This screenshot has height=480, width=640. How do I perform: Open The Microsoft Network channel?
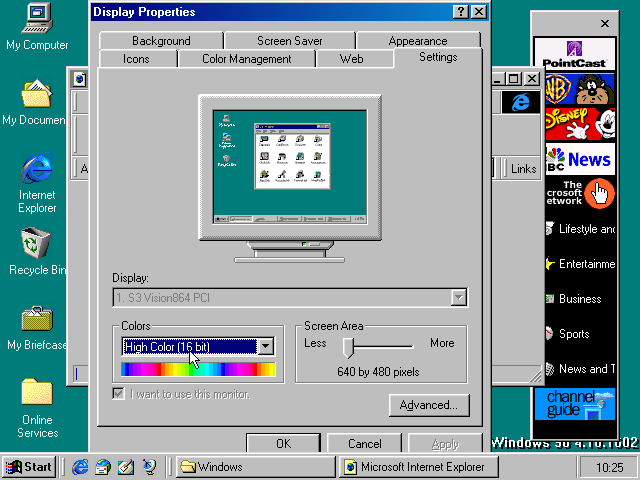(x=580, y=193)
